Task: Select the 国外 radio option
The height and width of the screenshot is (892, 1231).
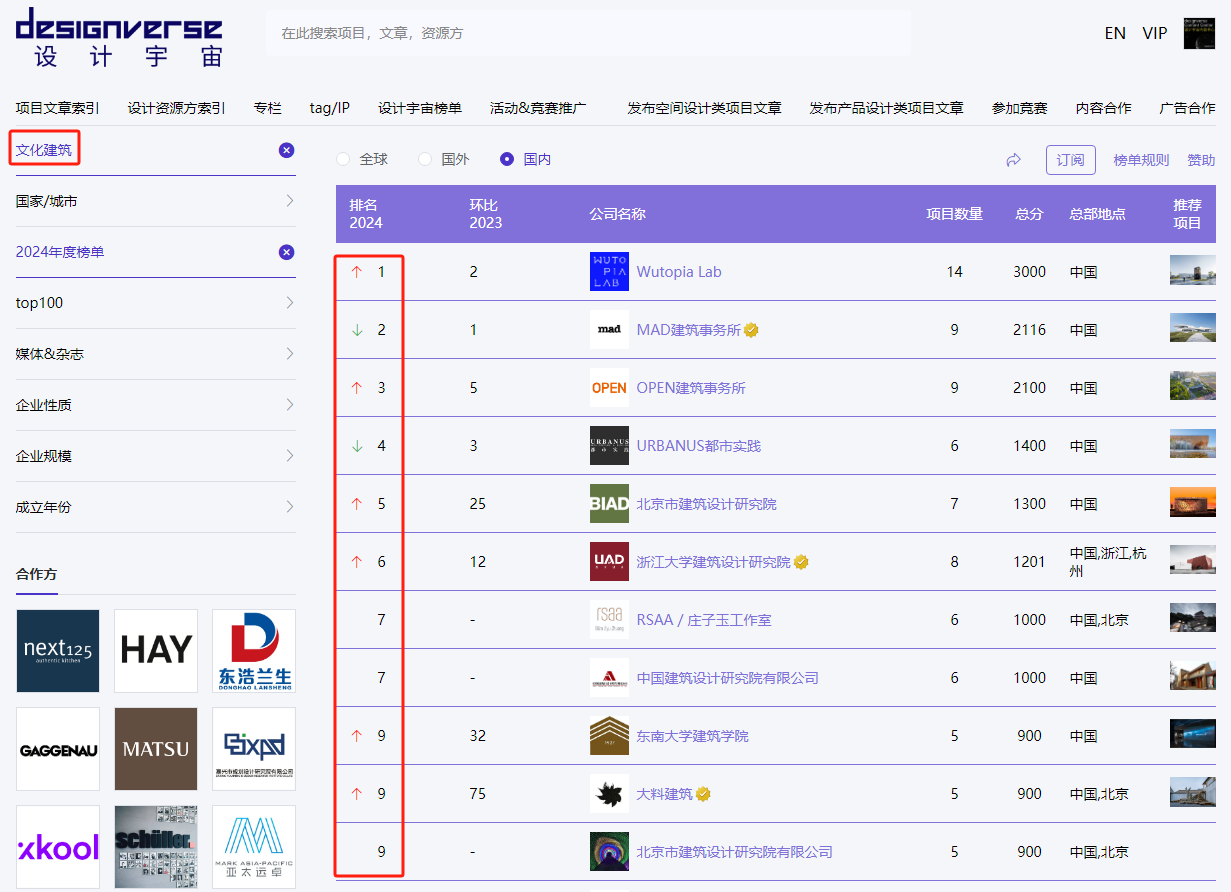Action: tap(425, 159)
